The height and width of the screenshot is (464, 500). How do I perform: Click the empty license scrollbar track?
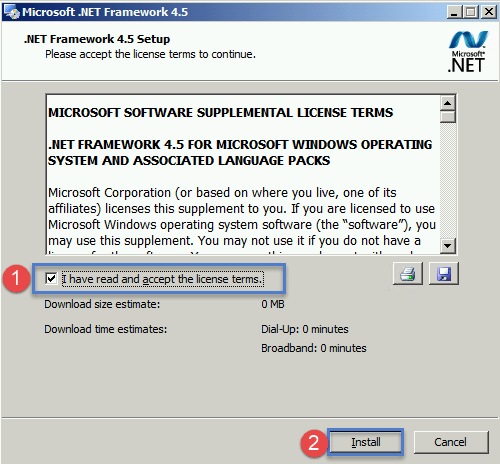[447, 181]
